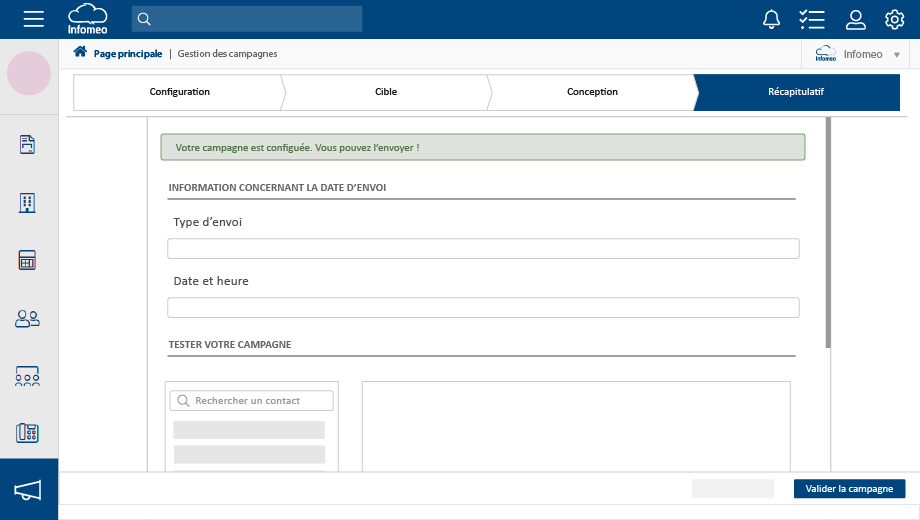Go to the Configuration step

pos(179,92)
